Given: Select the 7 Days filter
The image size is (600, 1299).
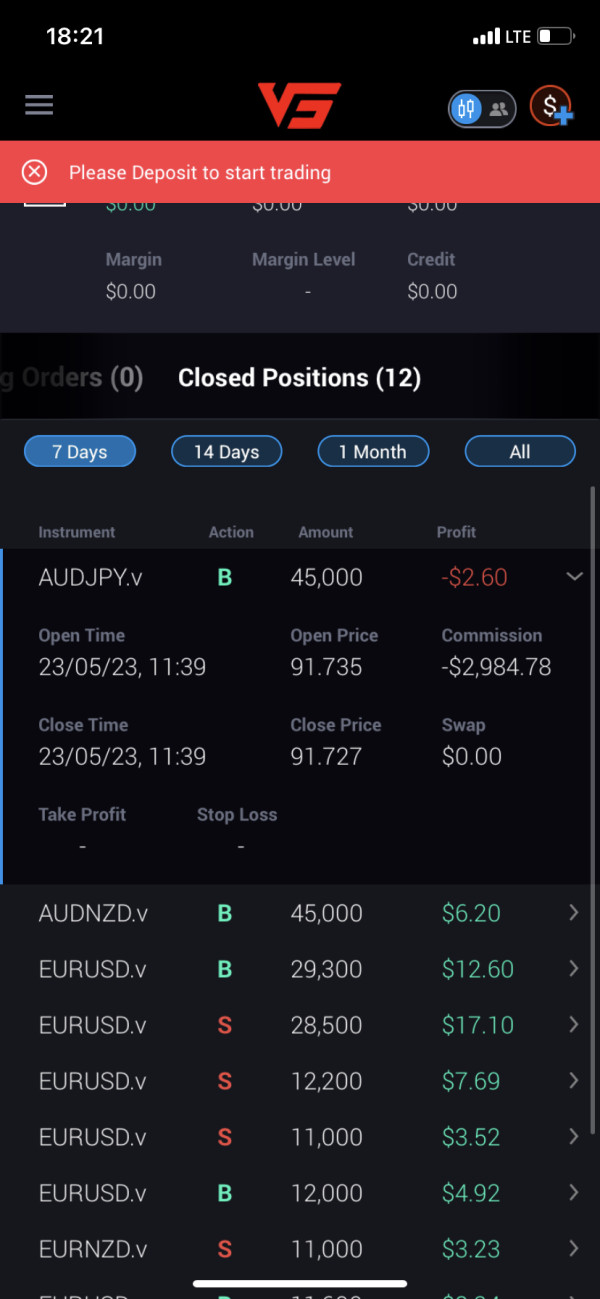Looking at the screenshot, I should point(80,452).
